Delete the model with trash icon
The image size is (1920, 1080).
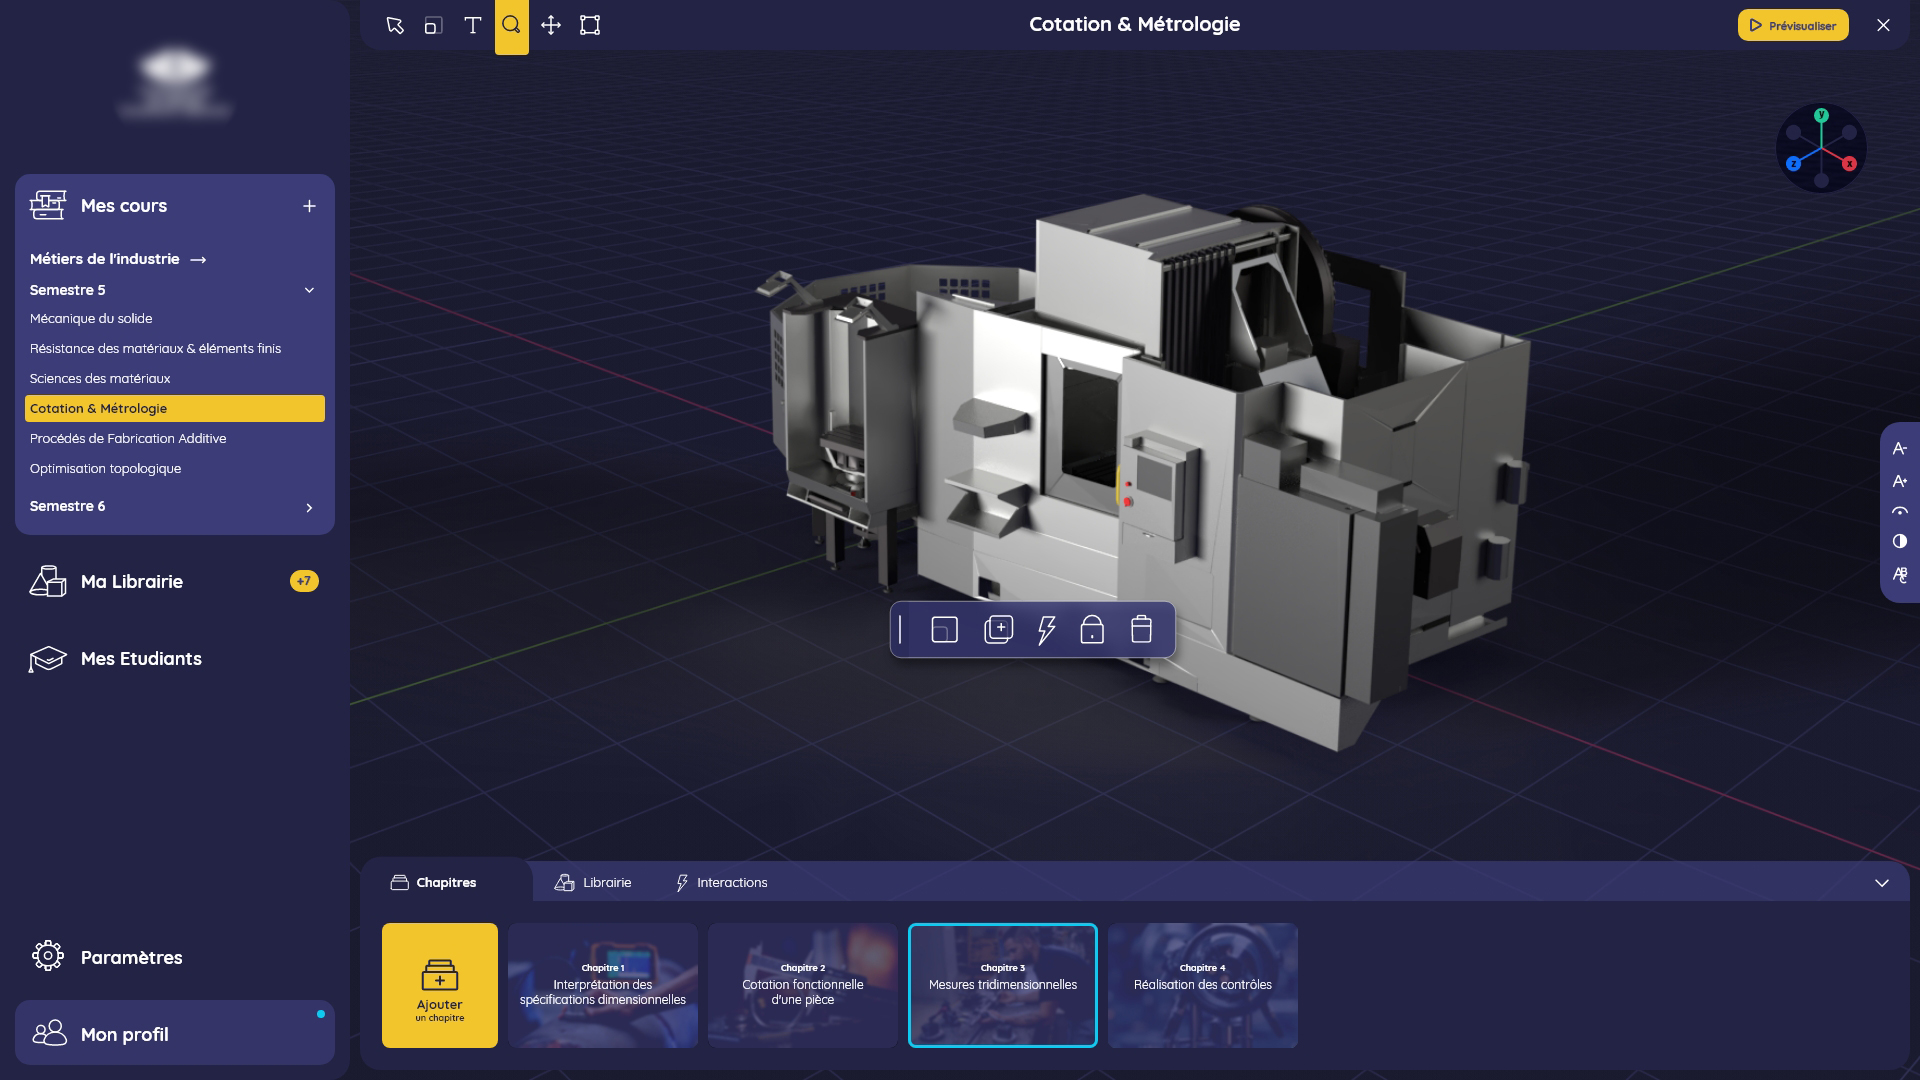(1141, 629)
